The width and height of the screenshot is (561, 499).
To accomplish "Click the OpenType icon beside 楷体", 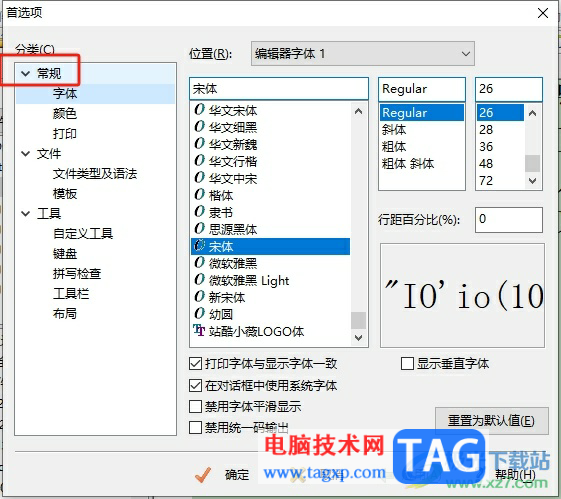I will (x=199, y=195).
